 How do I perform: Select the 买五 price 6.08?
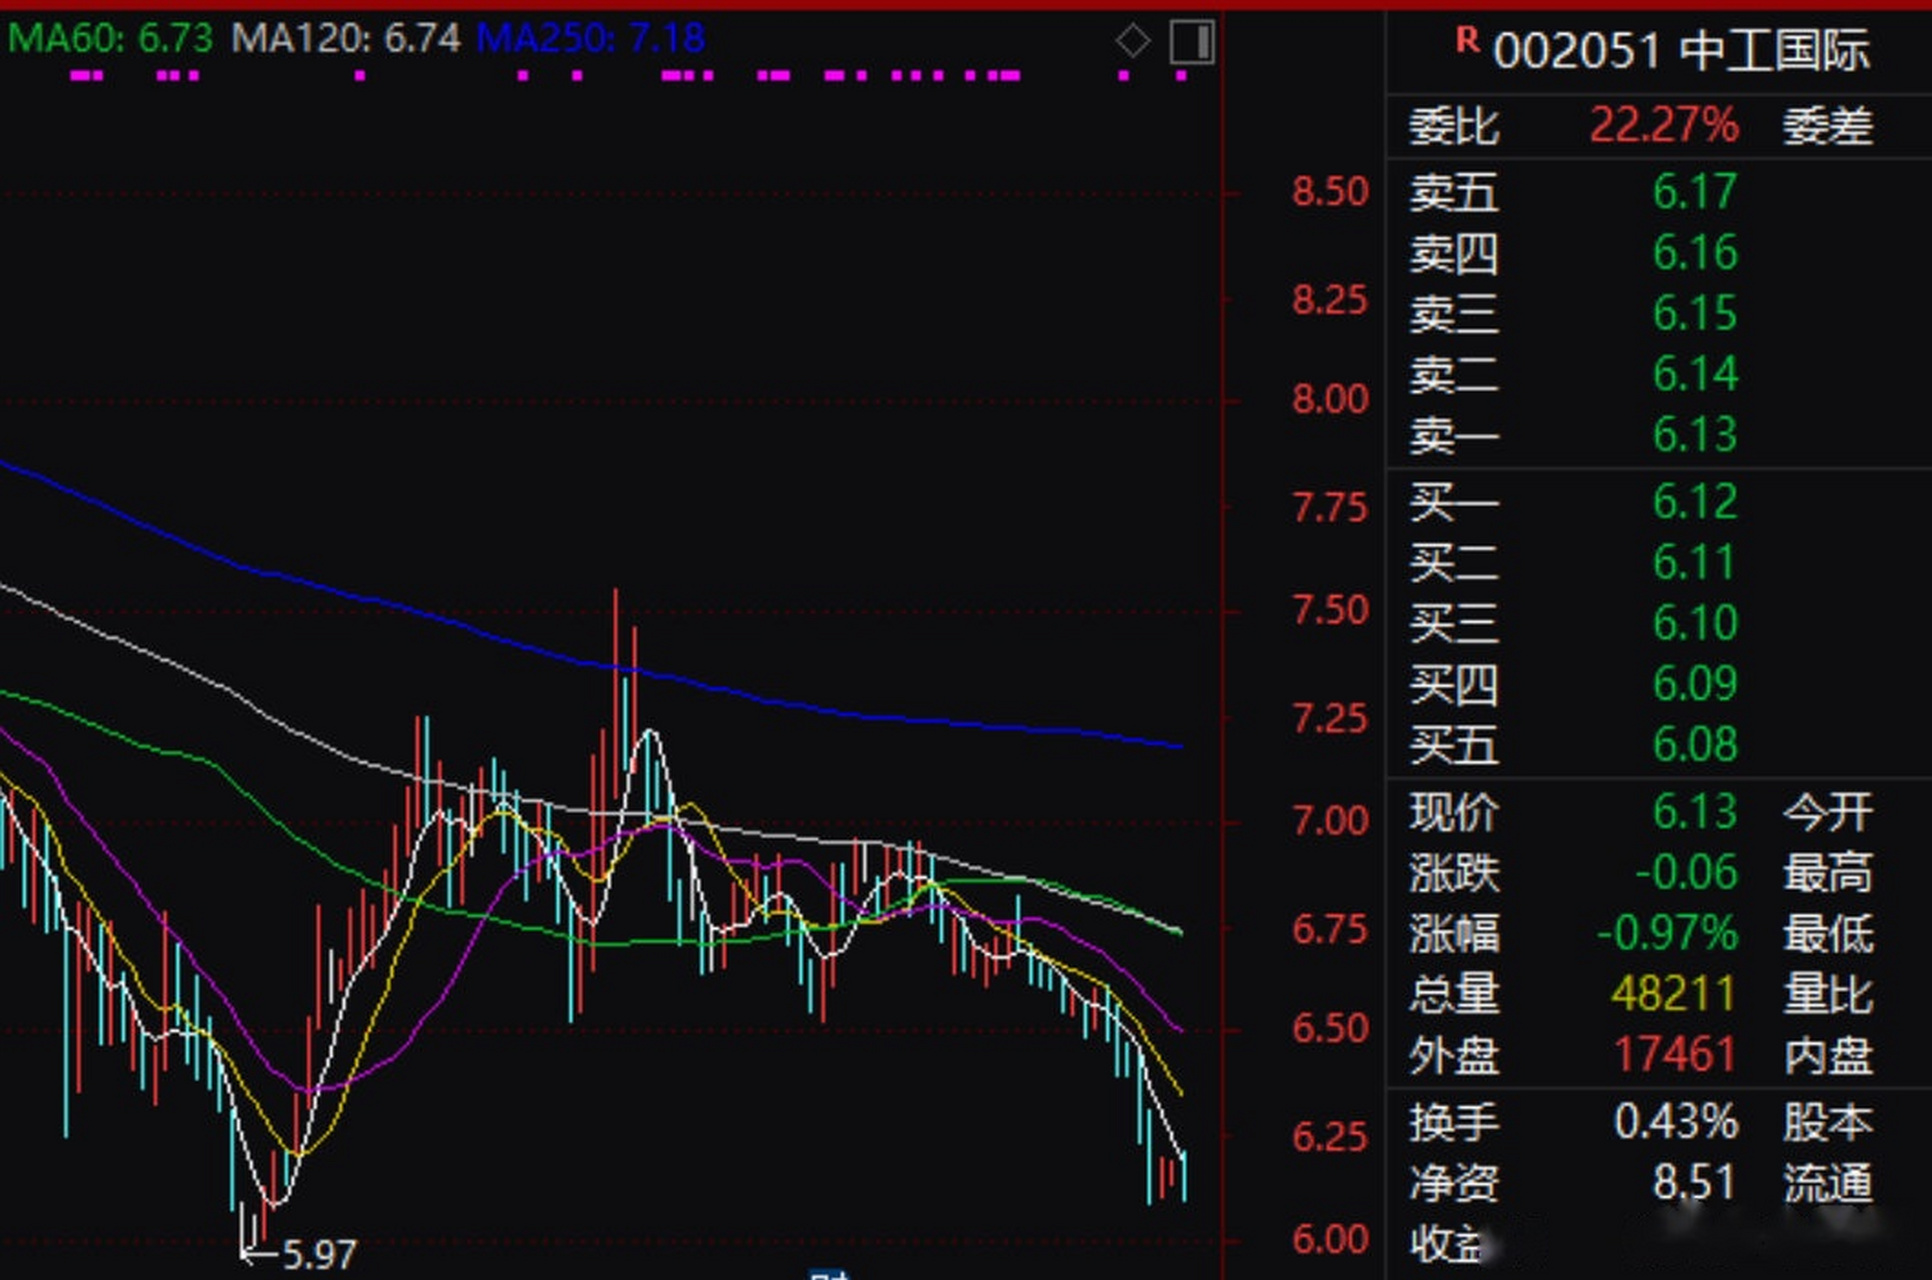tap(1695, 745)
